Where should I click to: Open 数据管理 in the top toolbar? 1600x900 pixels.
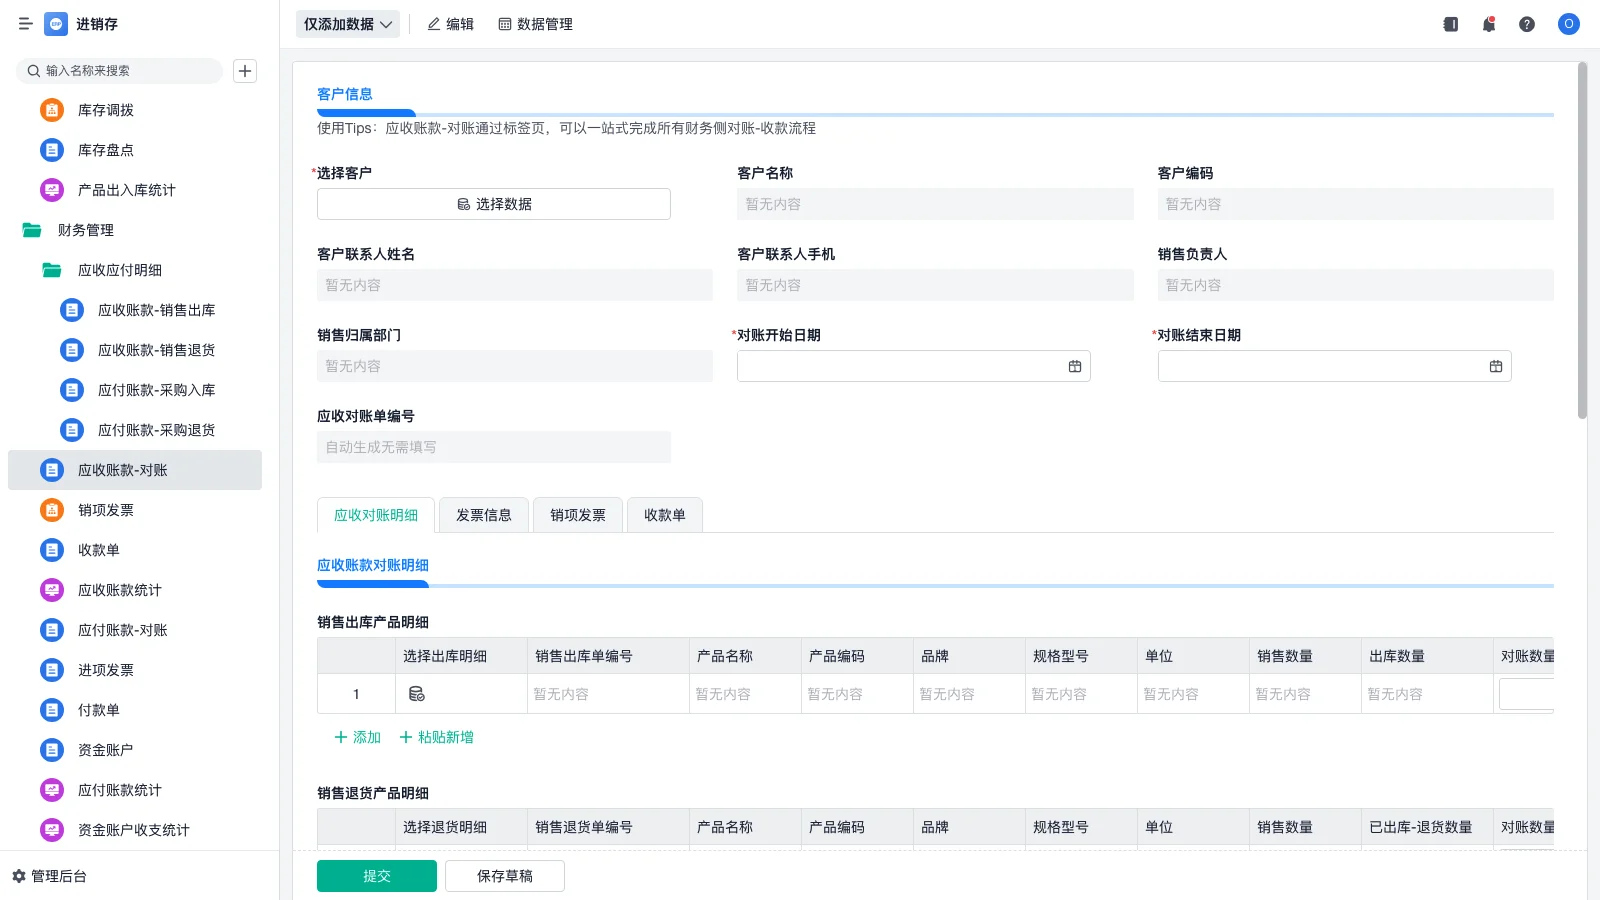click(x=536, y=24)
